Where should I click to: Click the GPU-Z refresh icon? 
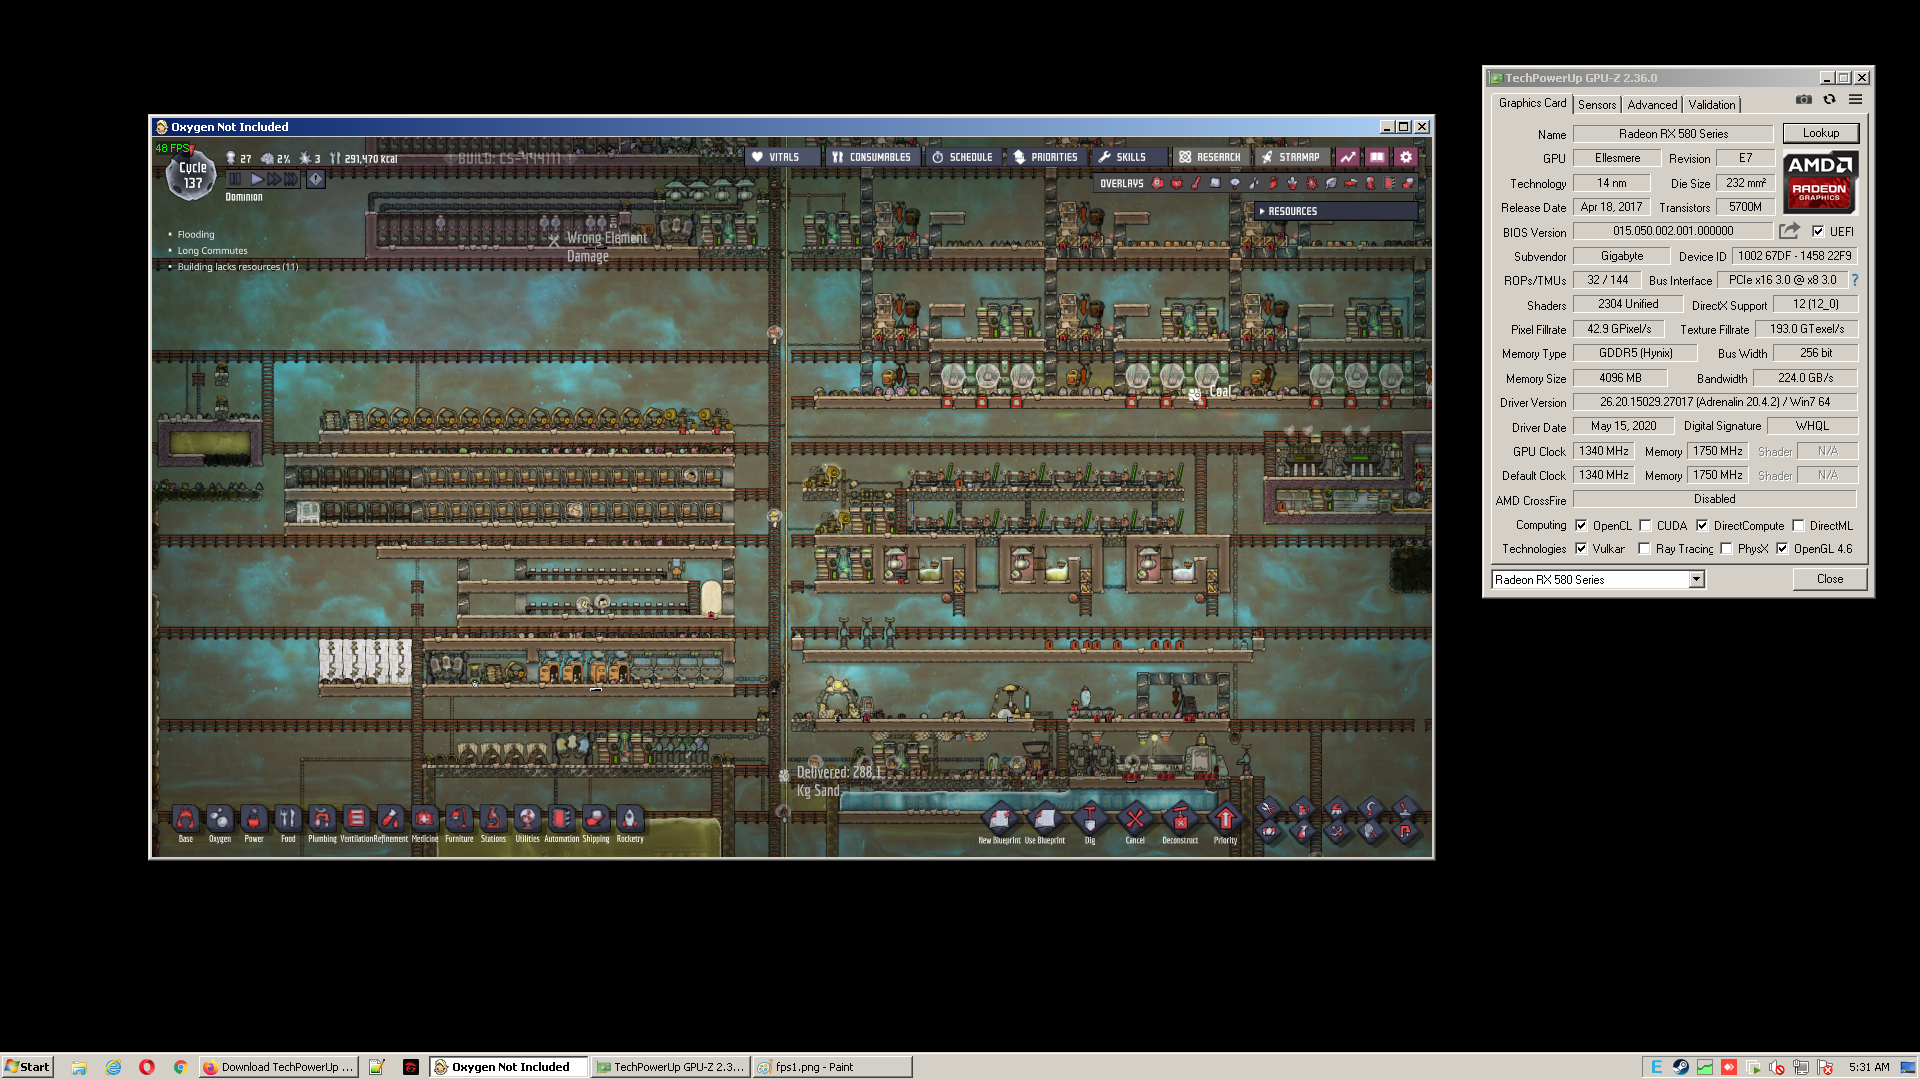point(1829,100)
